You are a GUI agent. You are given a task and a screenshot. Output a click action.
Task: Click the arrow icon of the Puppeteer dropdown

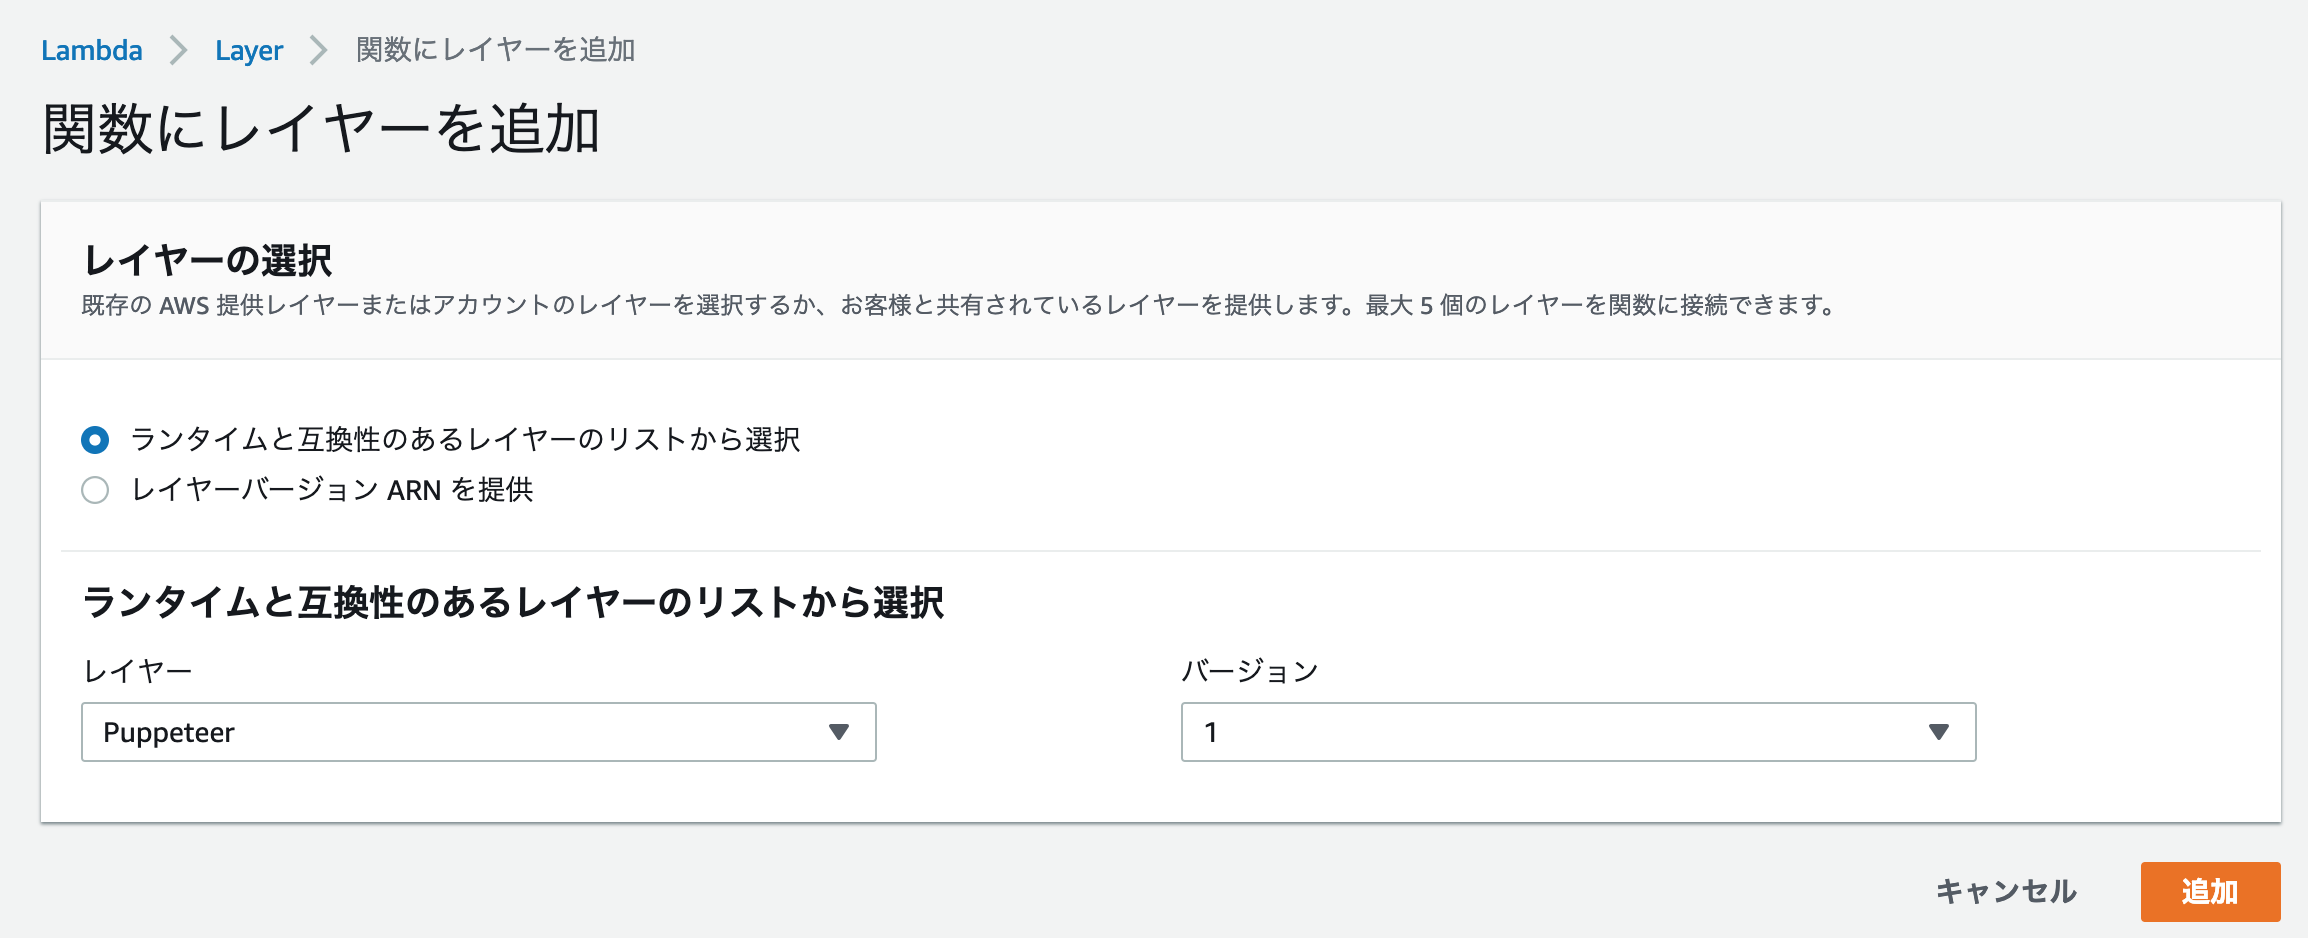click(839, 732)
